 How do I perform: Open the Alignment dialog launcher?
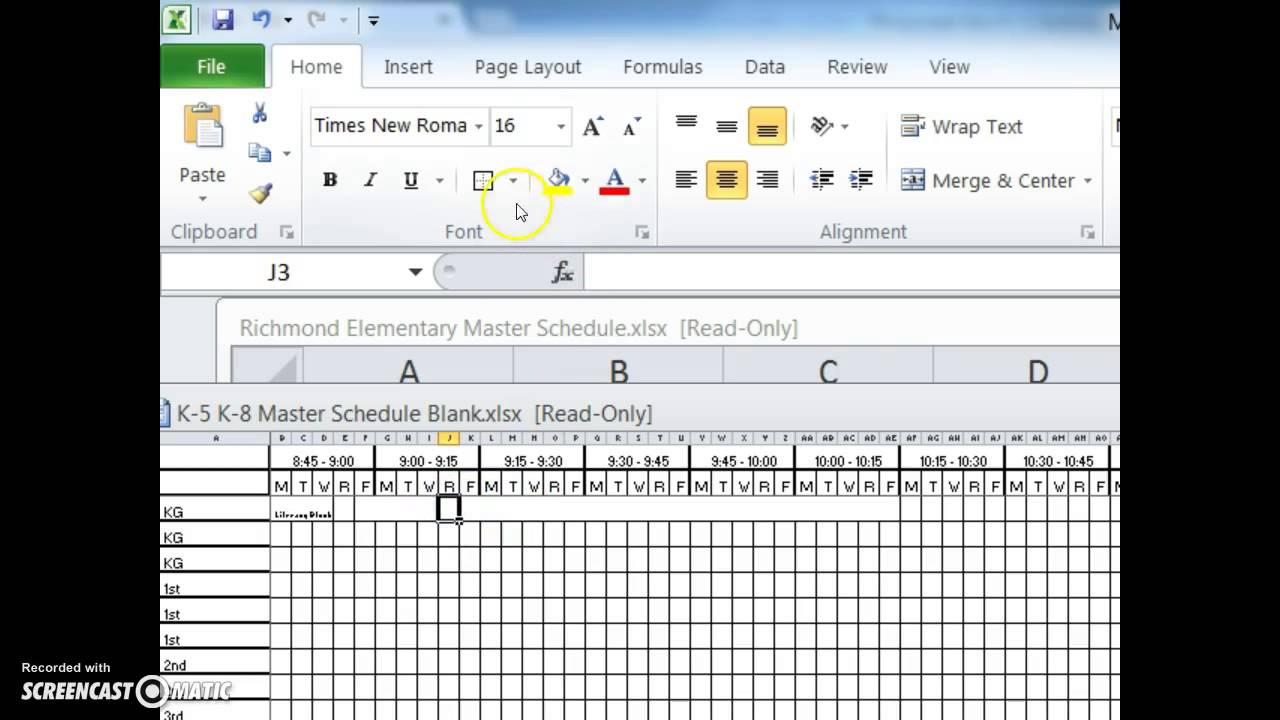click(1087, 232)
